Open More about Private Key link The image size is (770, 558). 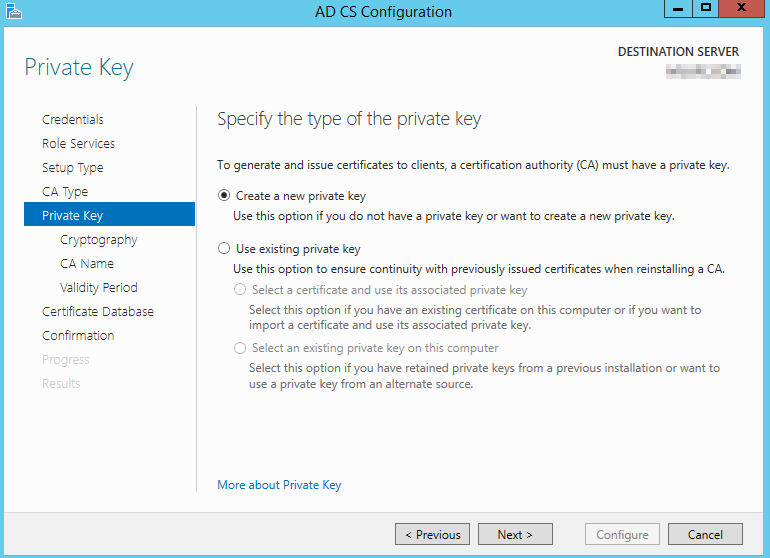[279, 485]
